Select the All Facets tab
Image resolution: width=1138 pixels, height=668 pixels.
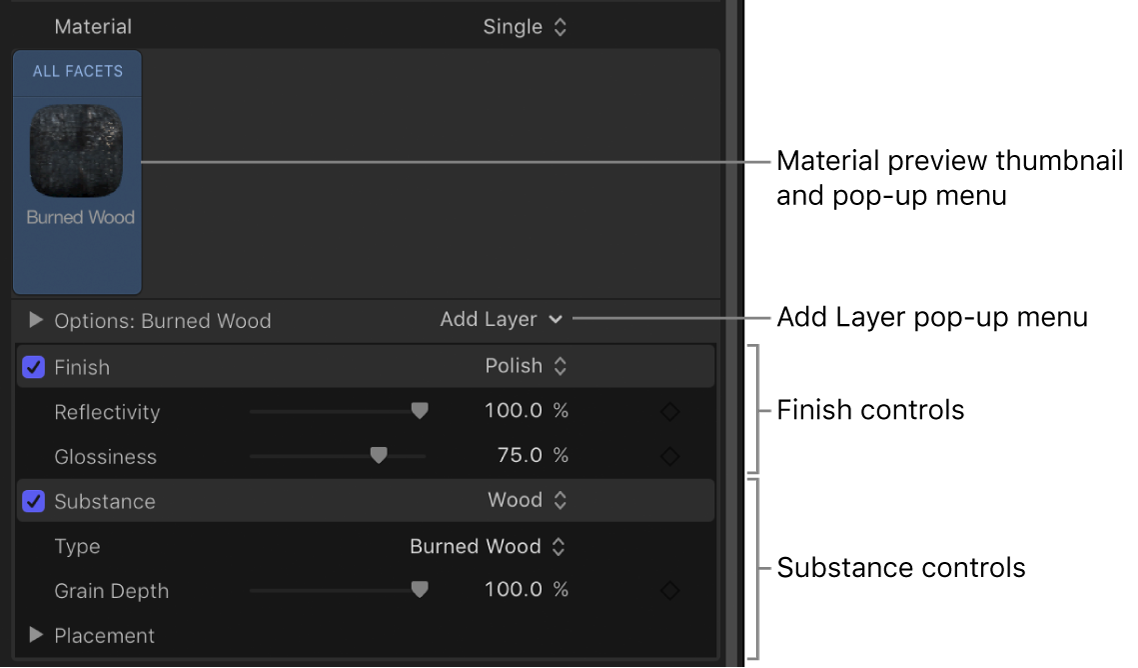point(77,71)
